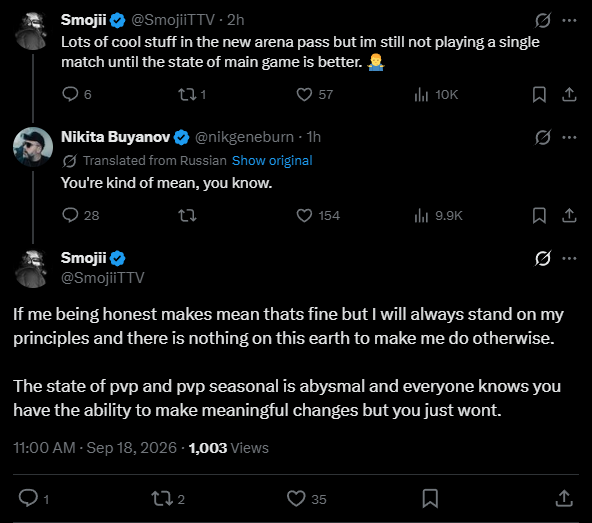
Task: Repost Nikita Buyanov's reply
Action: click(187, 216)
